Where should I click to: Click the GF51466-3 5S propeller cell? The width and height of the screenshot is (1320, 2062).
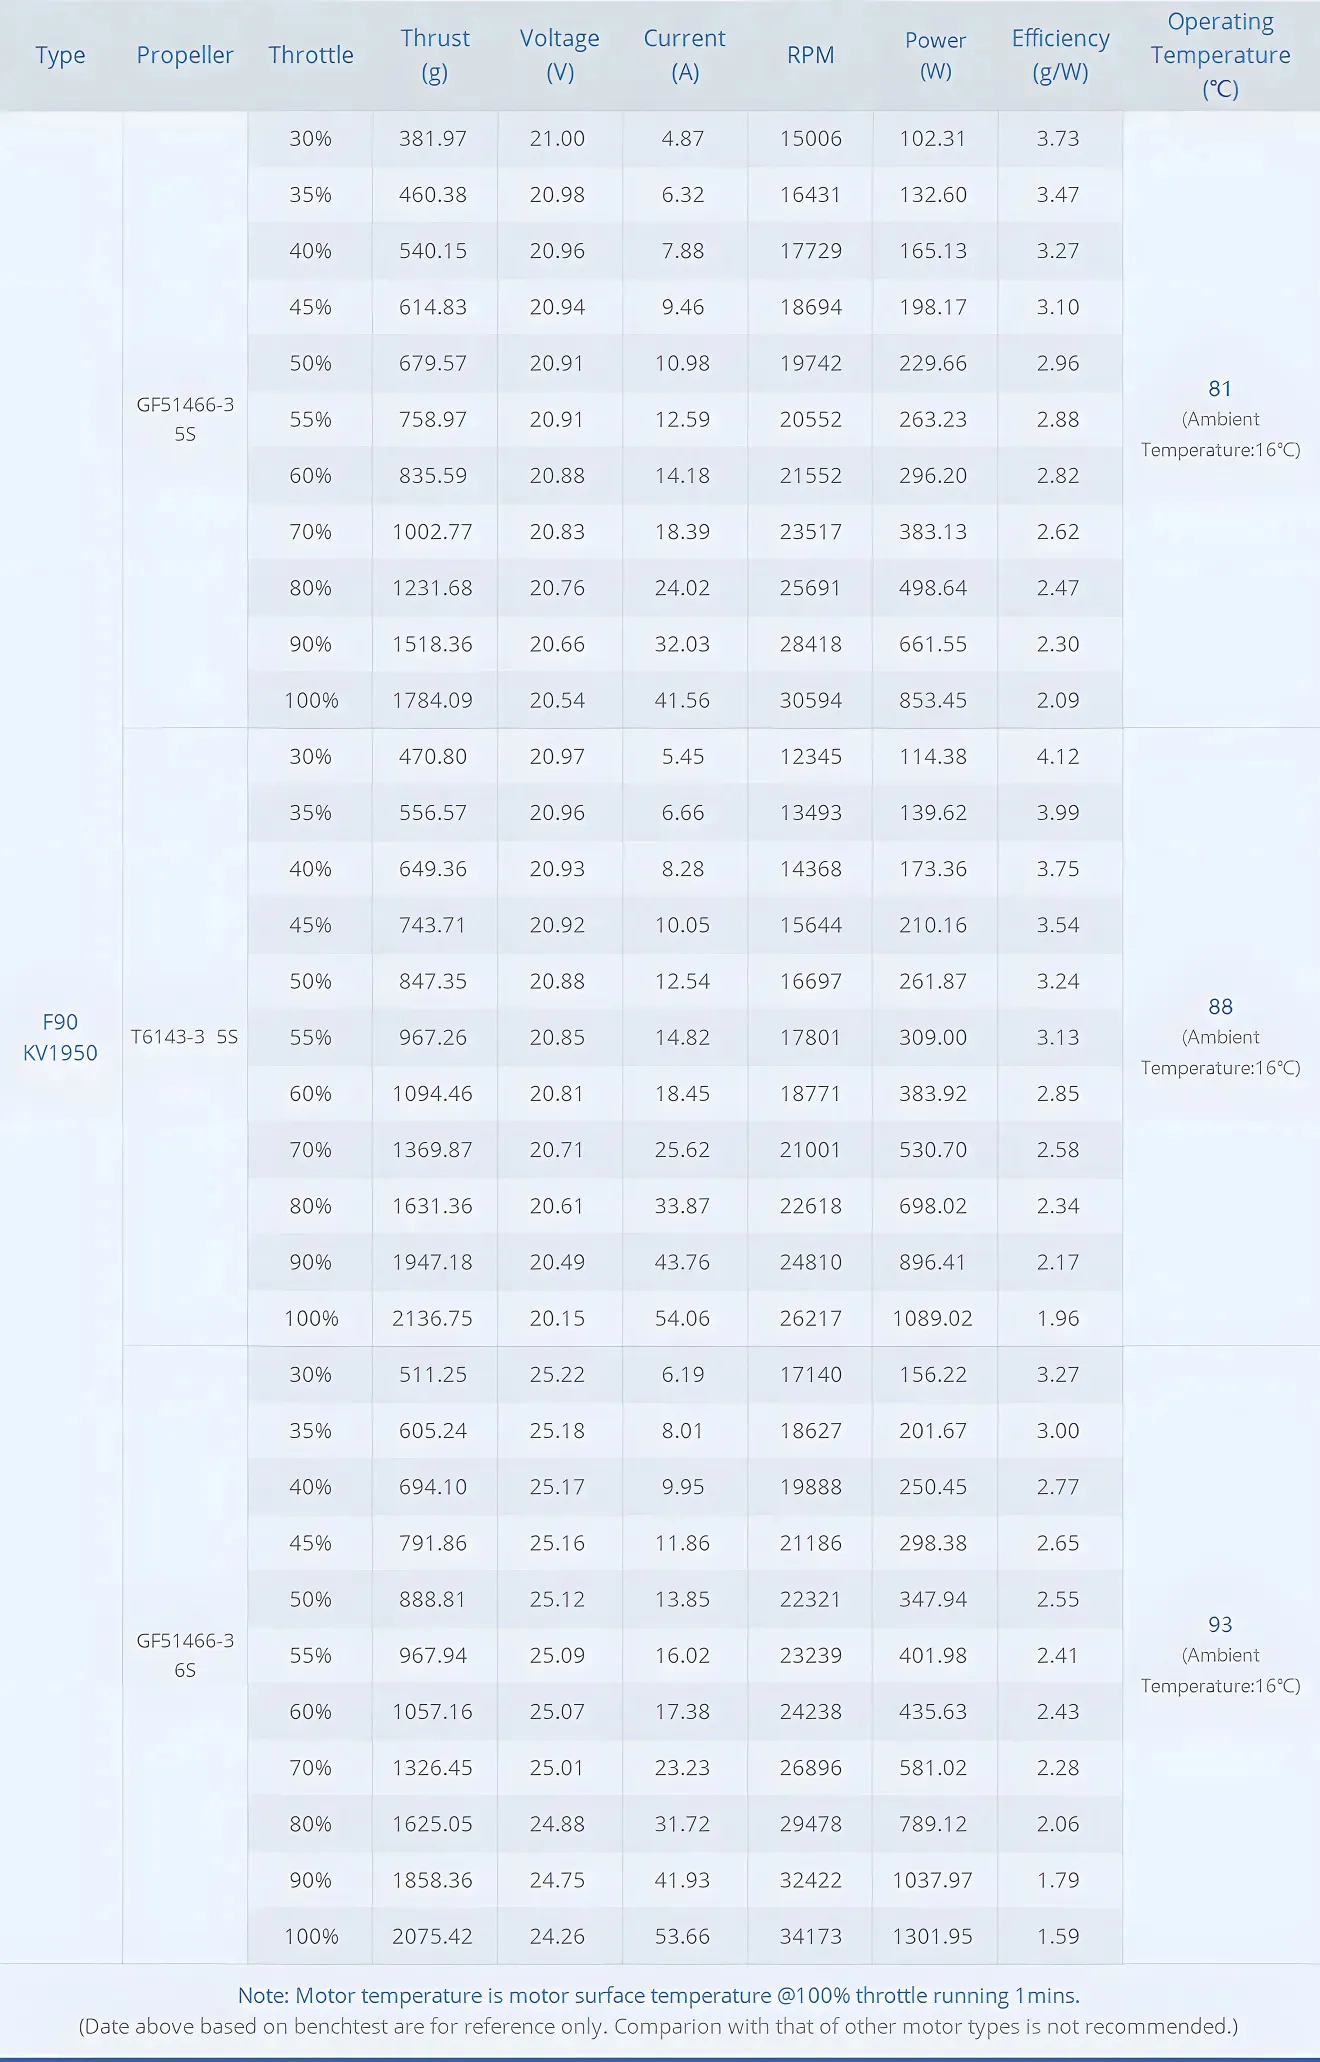point(185,419)
